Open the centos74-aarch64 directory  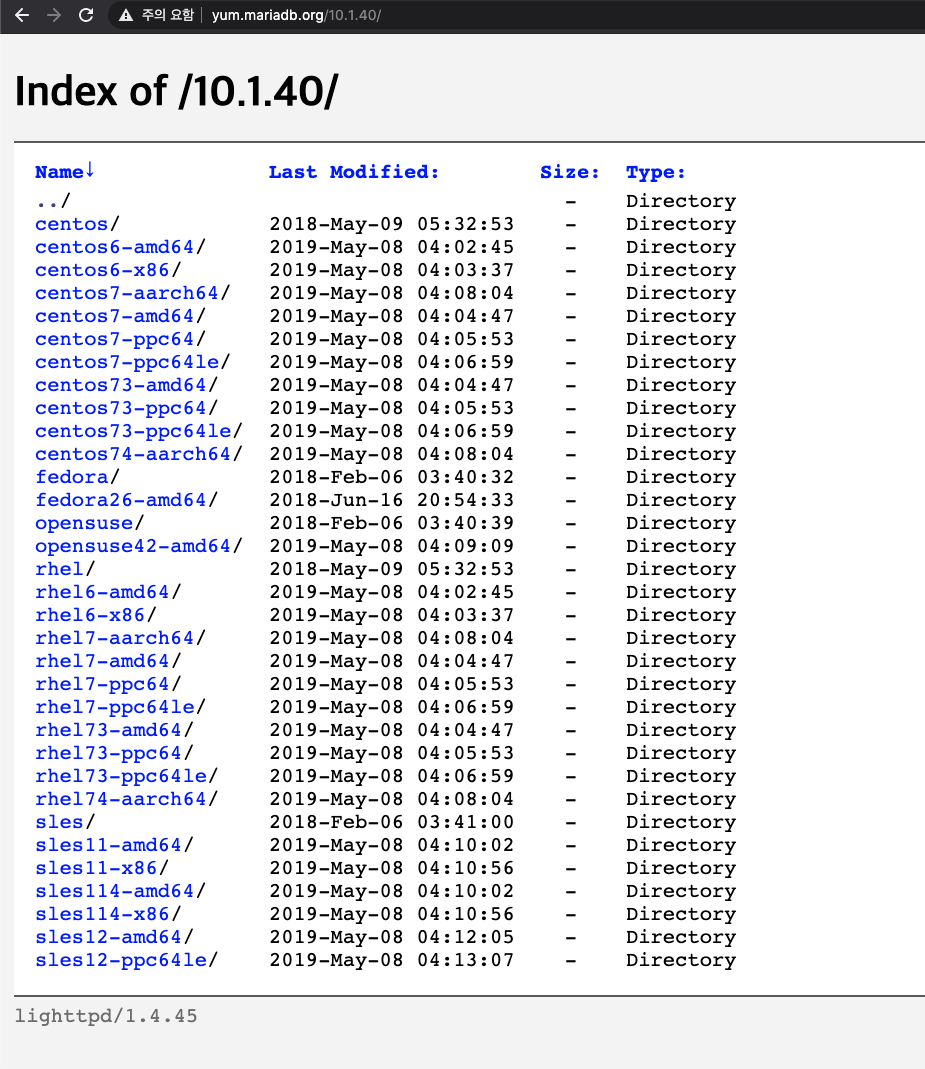(x=133, y=454)
